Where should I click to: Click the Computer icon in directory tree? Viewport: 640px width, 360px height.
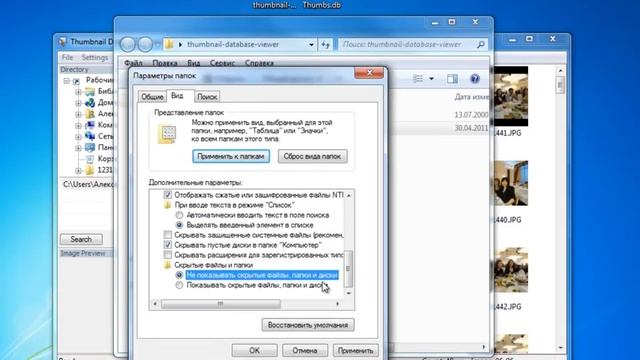click(90, 125)
